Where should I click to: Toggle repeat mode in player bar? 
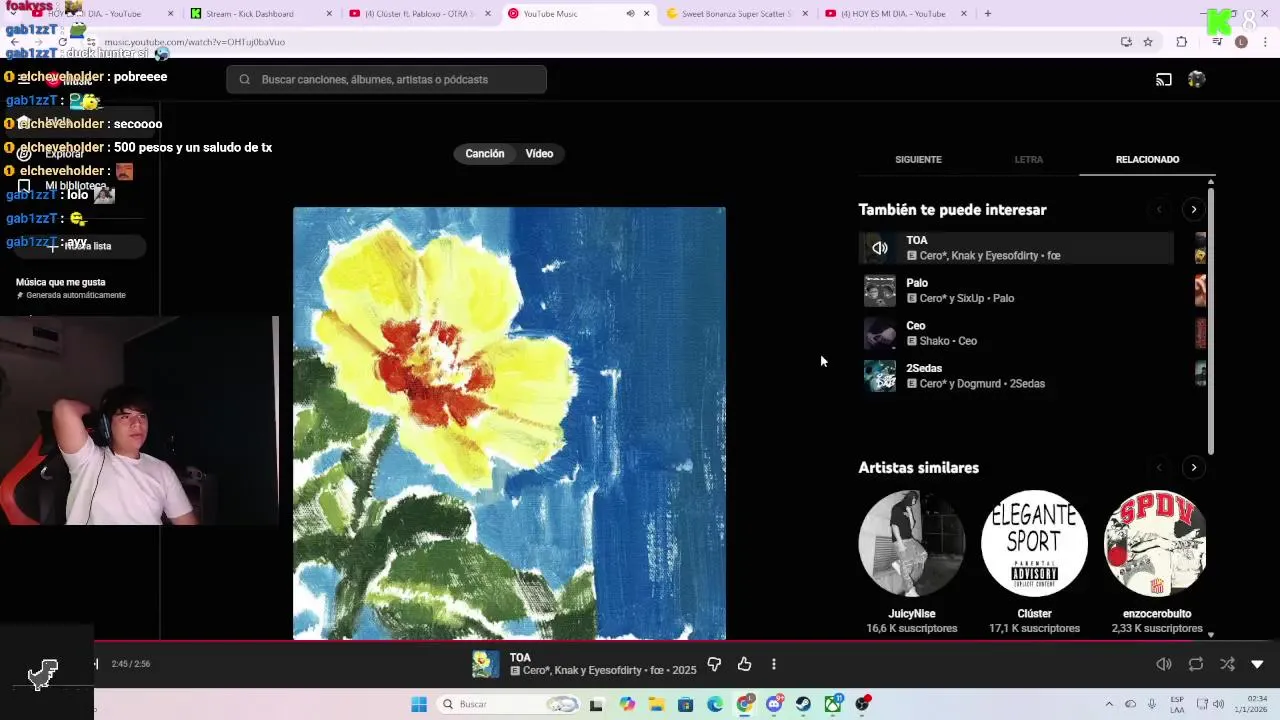click(1196, 664)
